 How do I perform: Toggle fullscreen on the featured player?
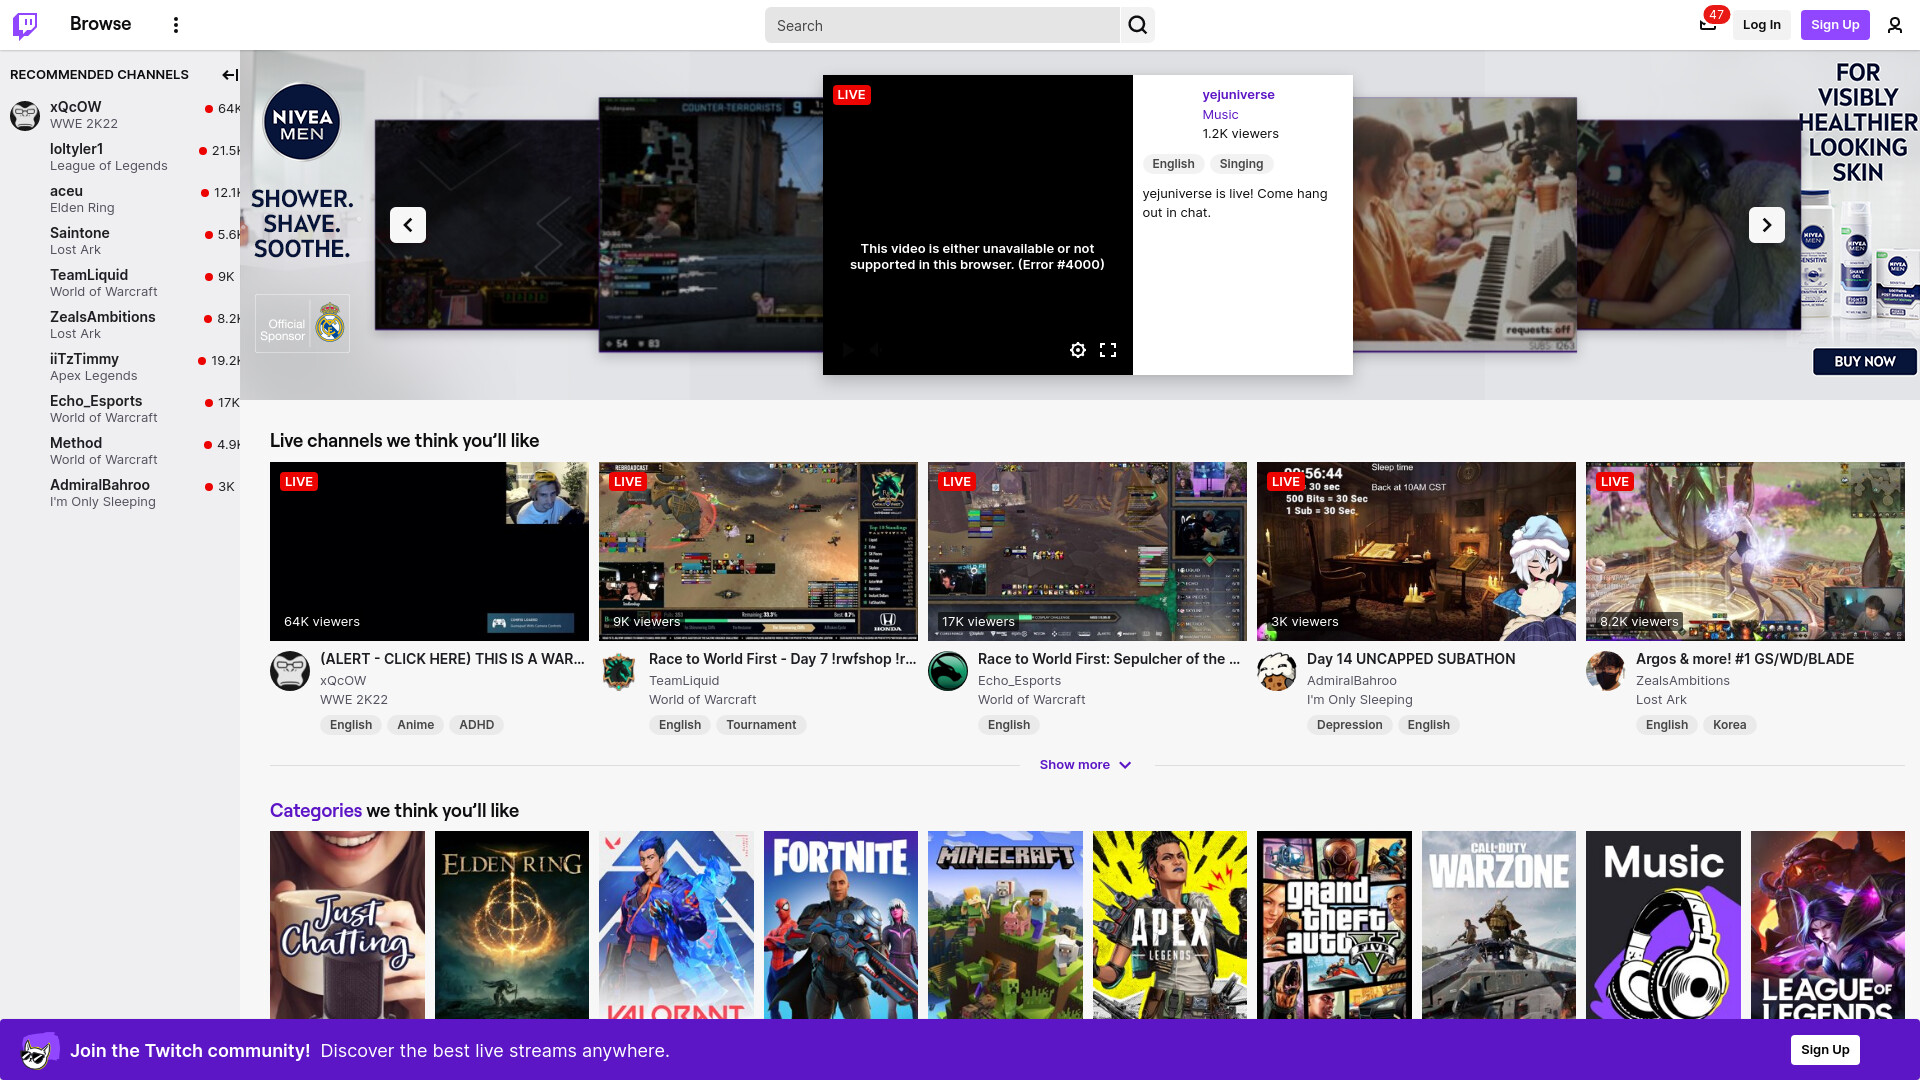(x=1108, y=350)
